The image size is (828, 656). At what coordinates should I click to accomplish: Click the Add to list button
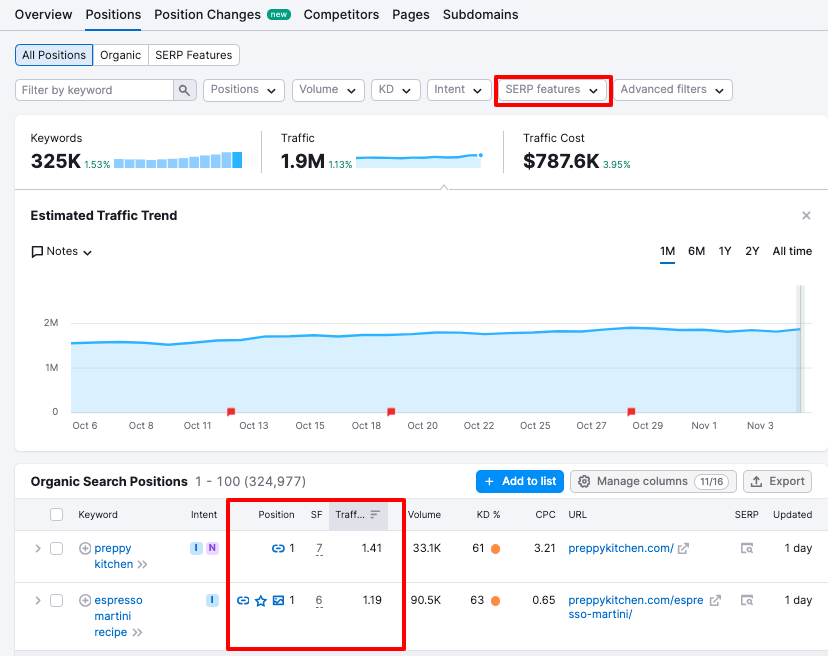click(520, 481)
